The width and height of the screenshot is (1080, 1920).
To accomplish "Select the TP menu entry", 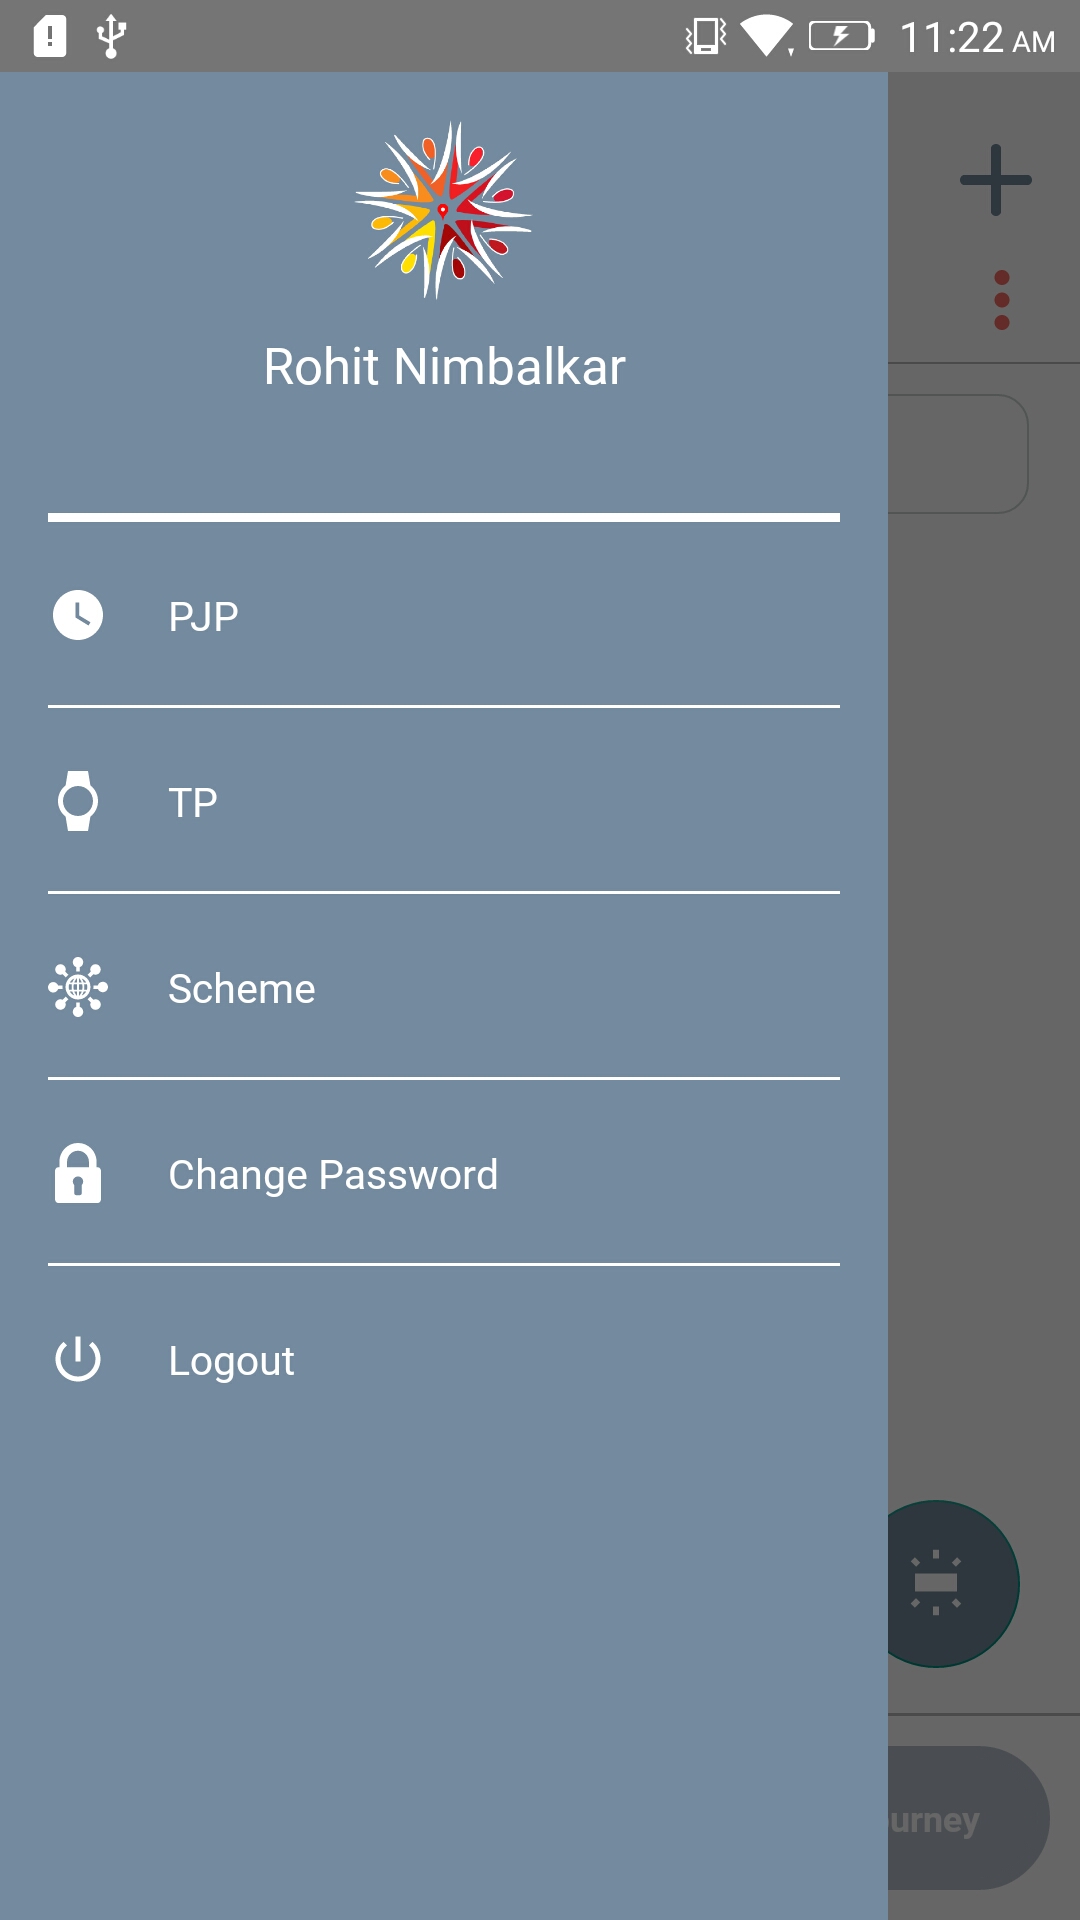I will point(193,802).
